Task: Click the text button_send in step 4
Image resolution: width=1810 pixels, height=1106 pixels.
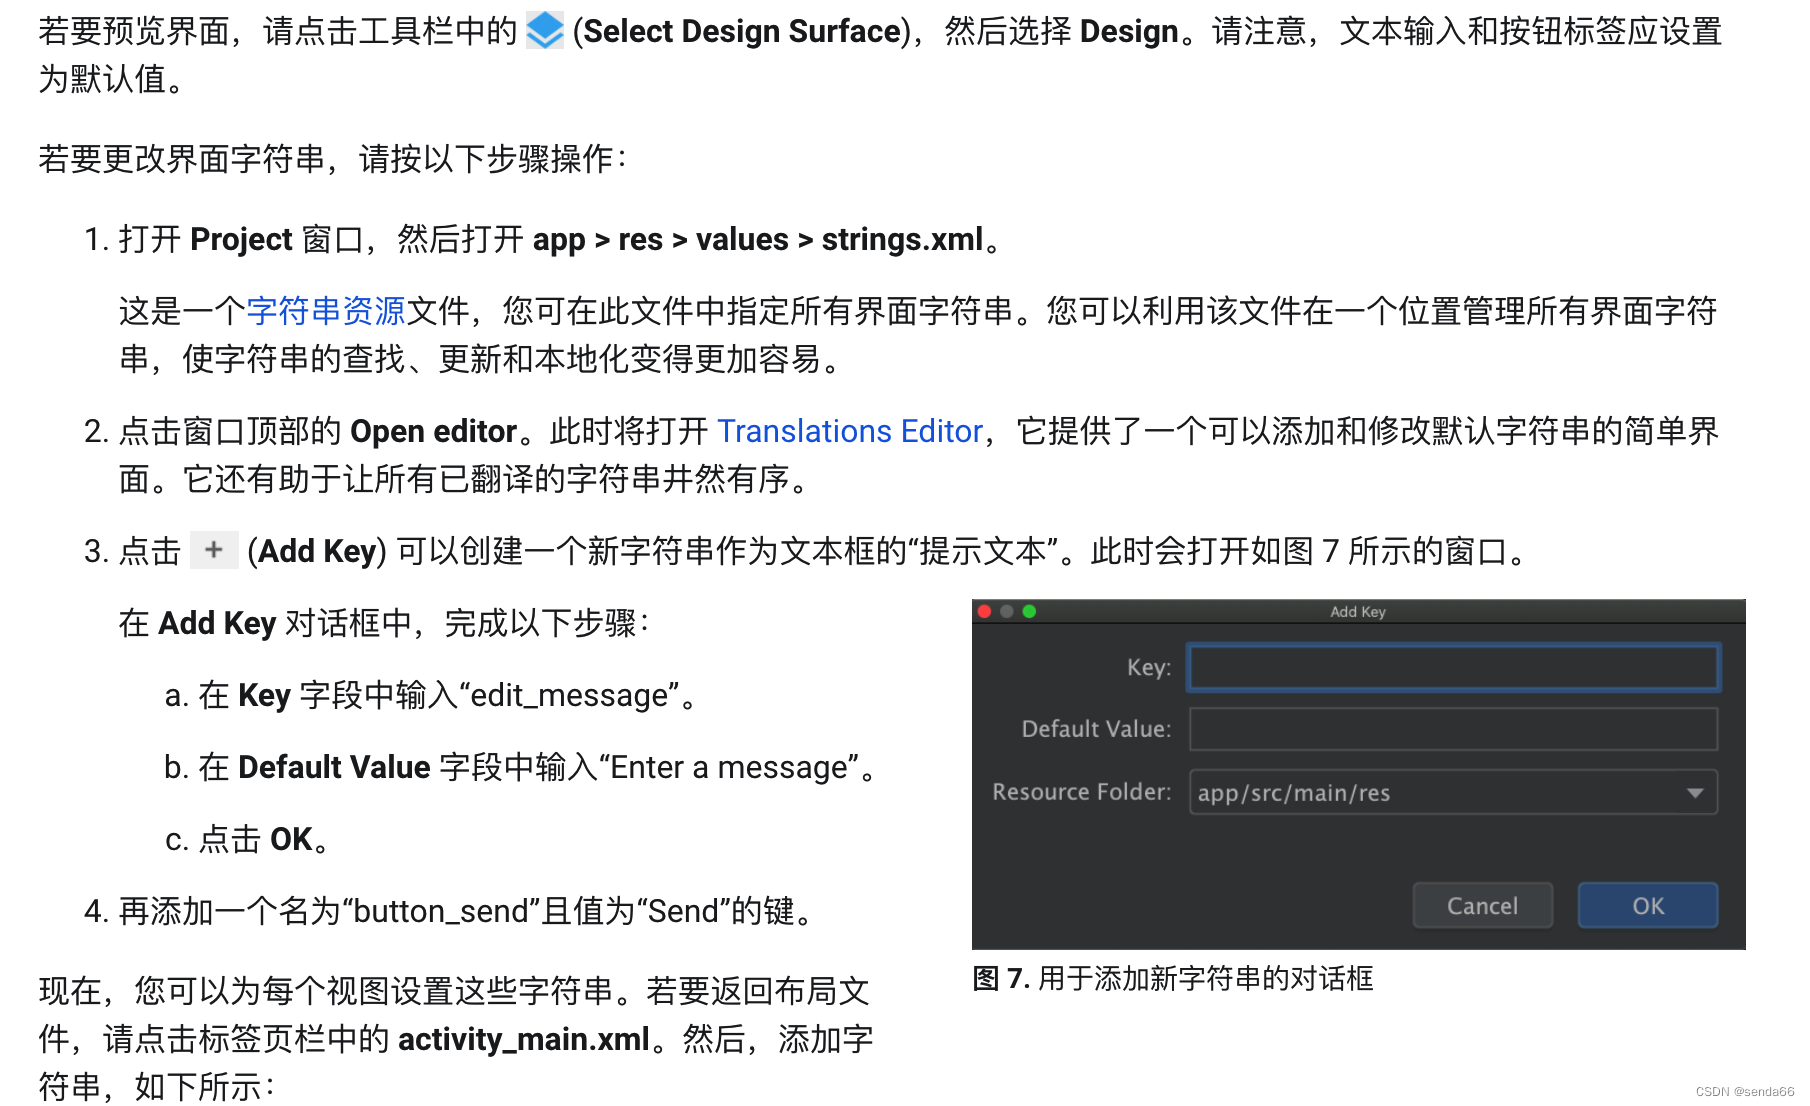Action: pos(441,911)
